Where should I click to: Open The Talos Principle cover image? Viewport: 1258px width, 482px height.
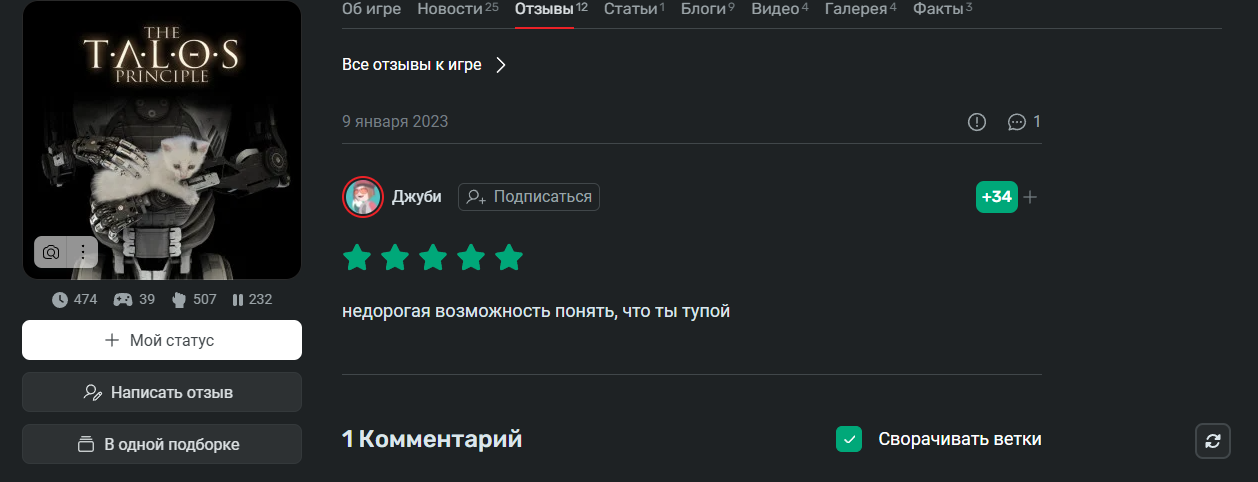[162, 140]
